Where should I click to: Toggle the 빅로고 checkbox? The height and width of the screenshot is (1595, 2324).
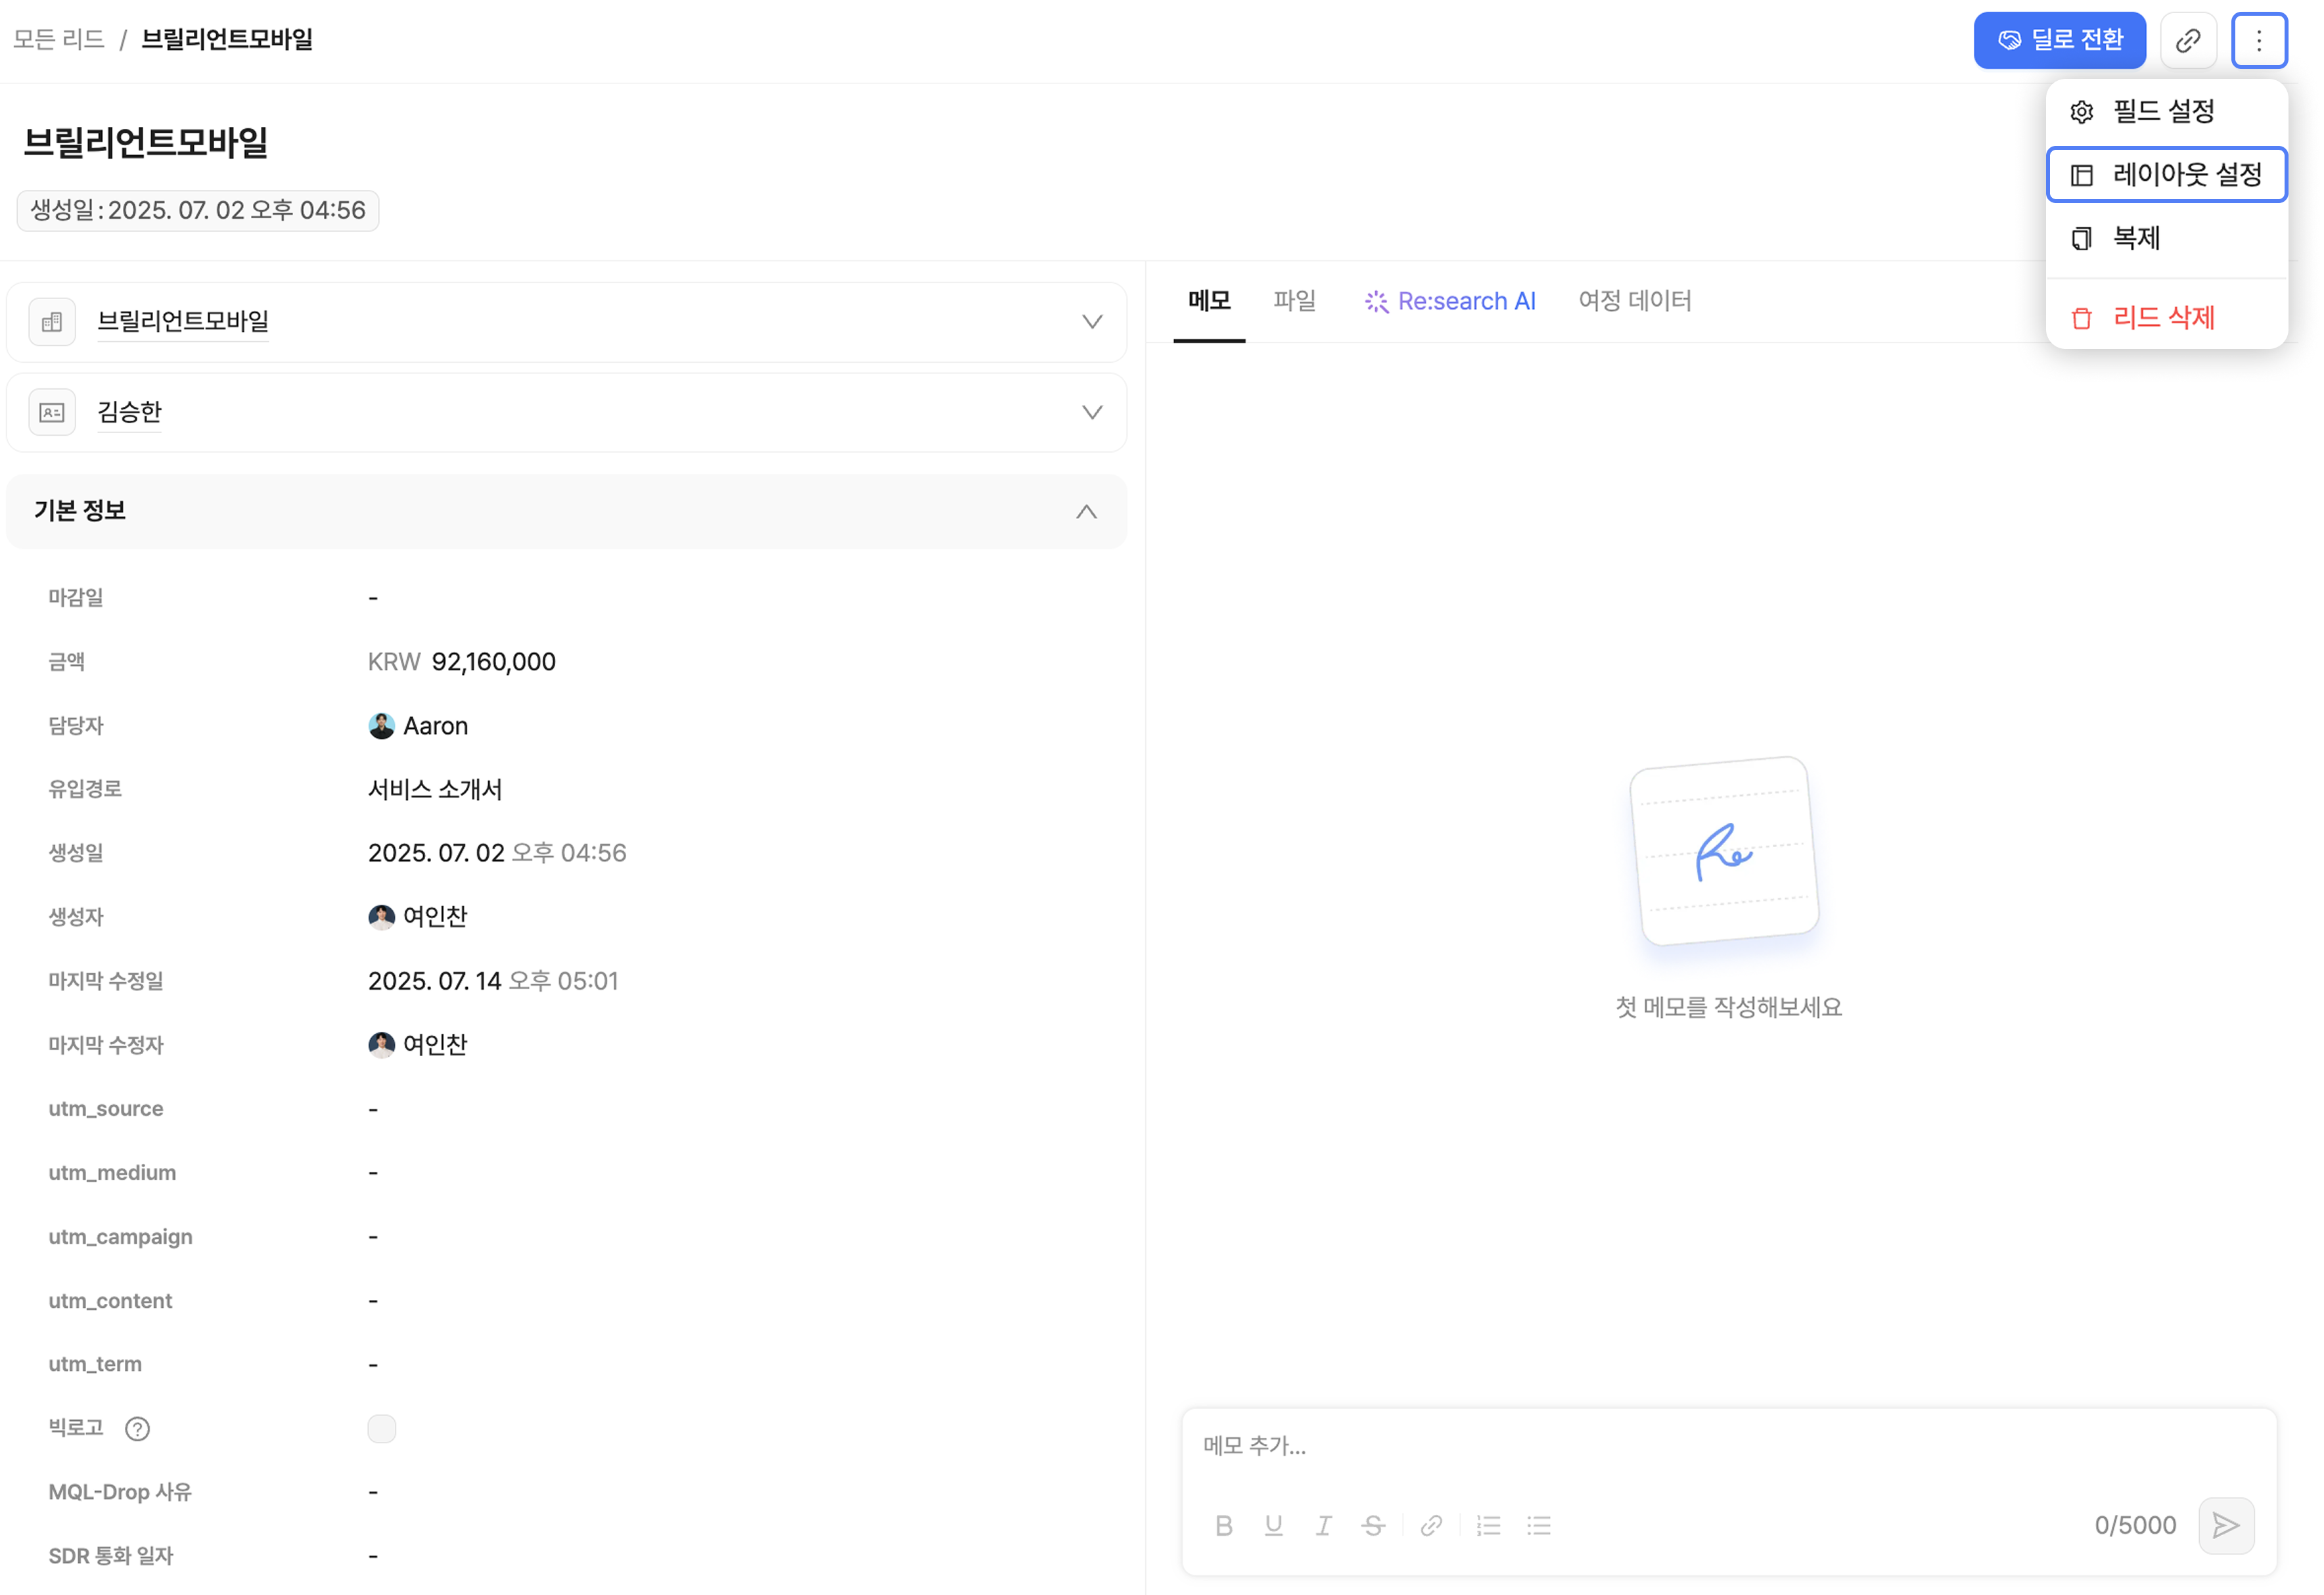point(381,1428)
